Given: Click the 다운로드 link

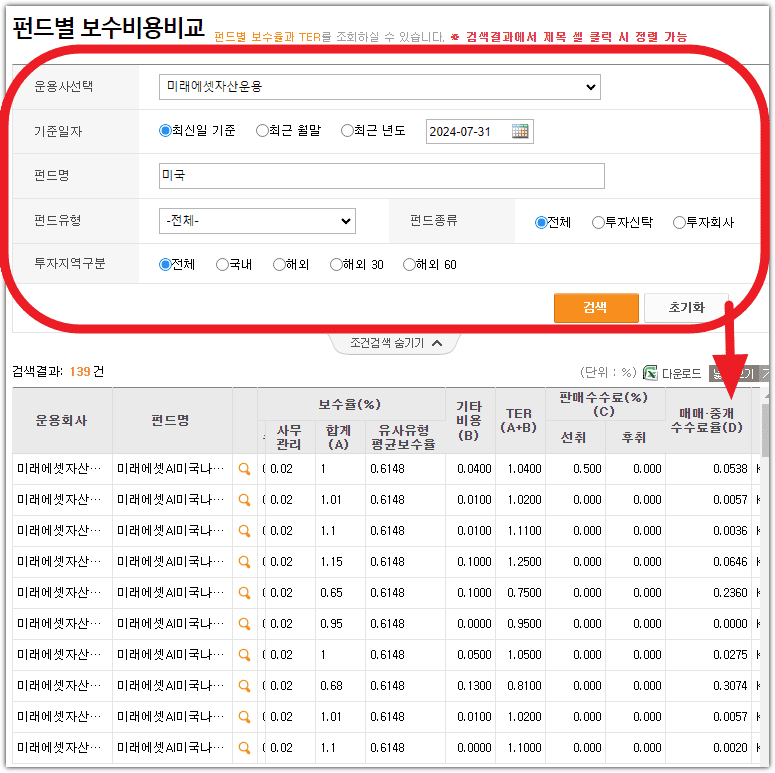Looking at the screenshot, I should [x=681, y=374].
